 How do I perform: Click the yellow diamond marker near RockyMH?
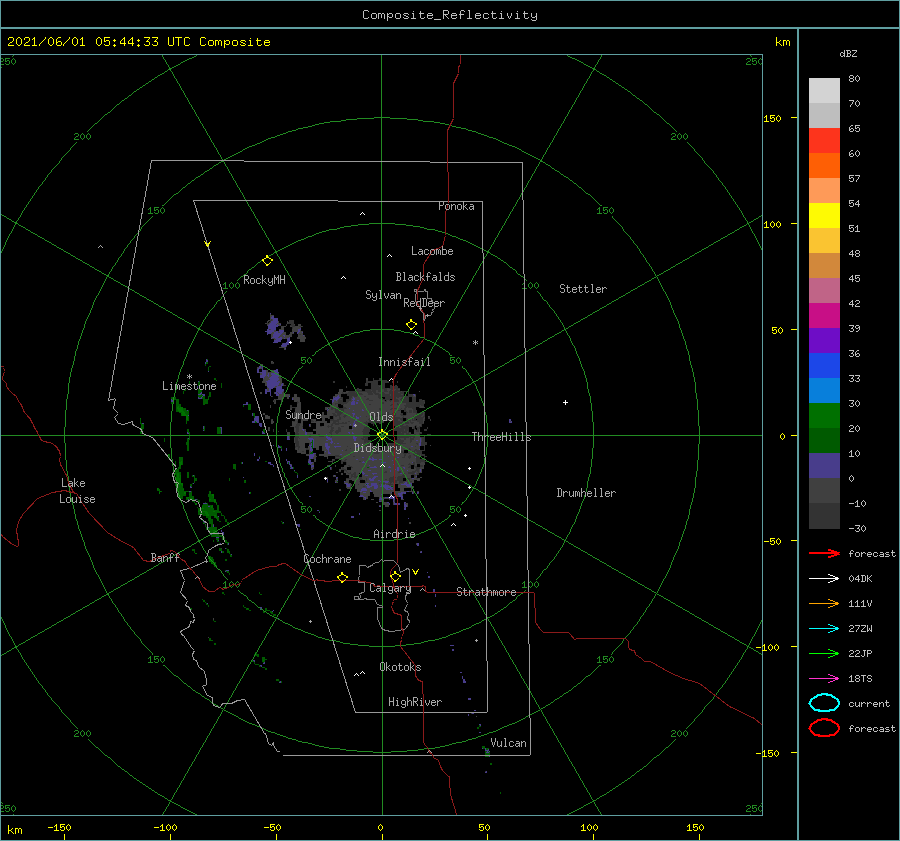click(x=267, y=261)
